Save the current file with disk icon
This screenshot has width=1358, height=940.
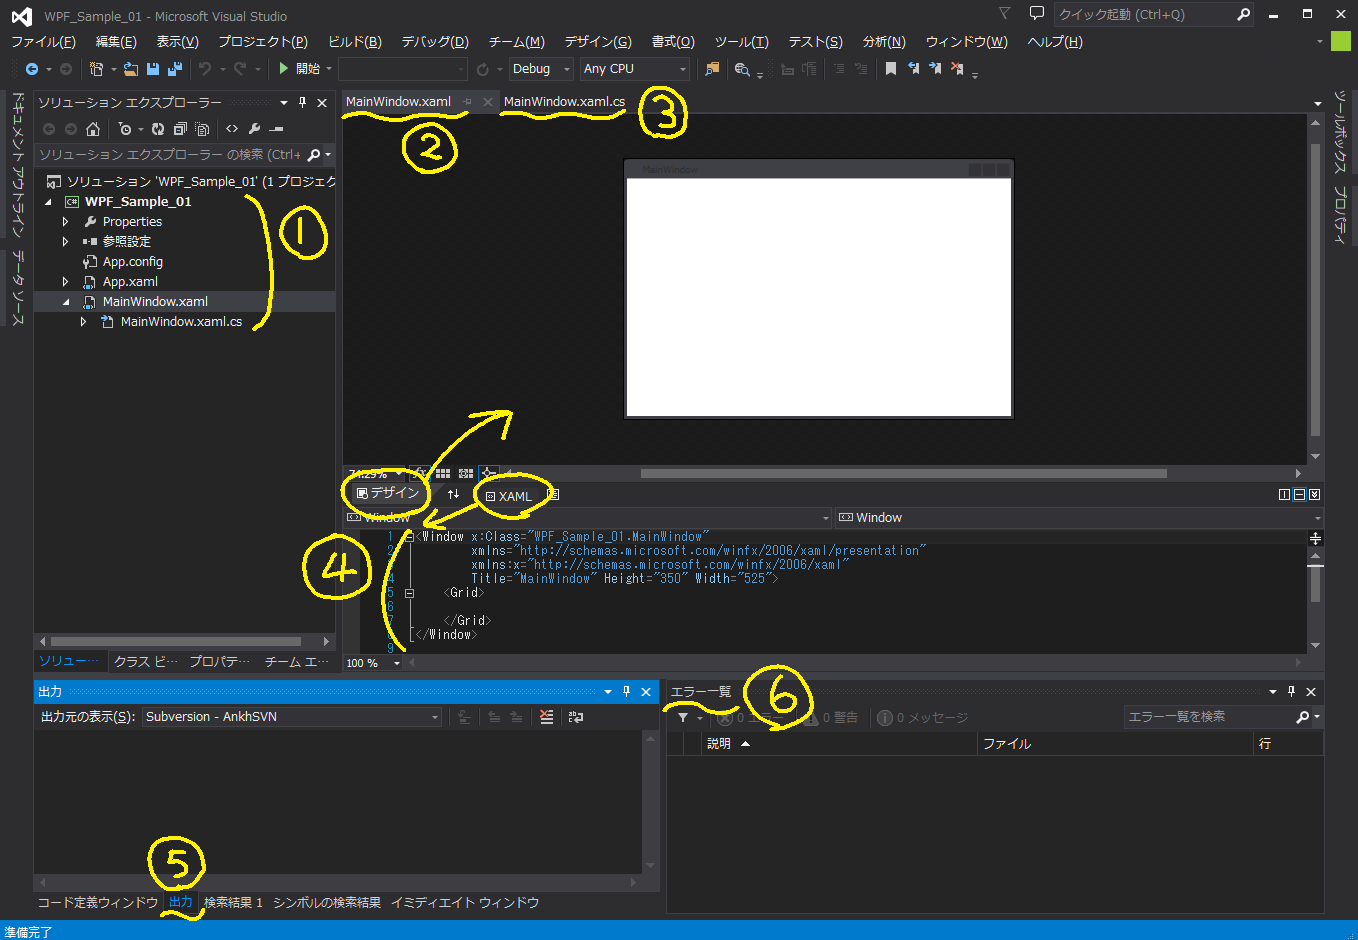tap(153, 69)
